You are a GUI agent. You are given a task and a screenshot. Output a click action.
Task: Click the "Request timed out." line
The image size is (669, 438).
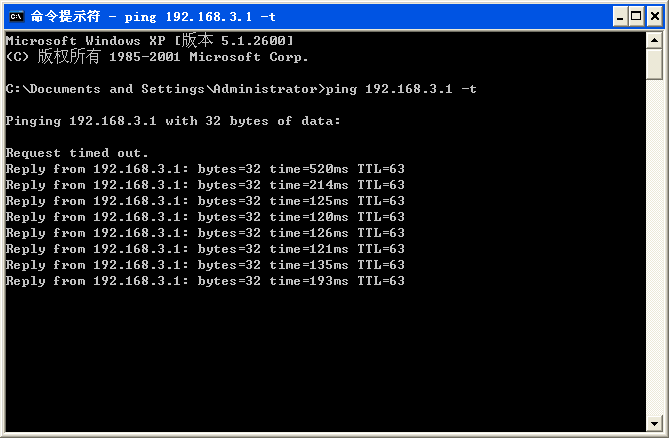pyautogui.click(x=77, y=153)
